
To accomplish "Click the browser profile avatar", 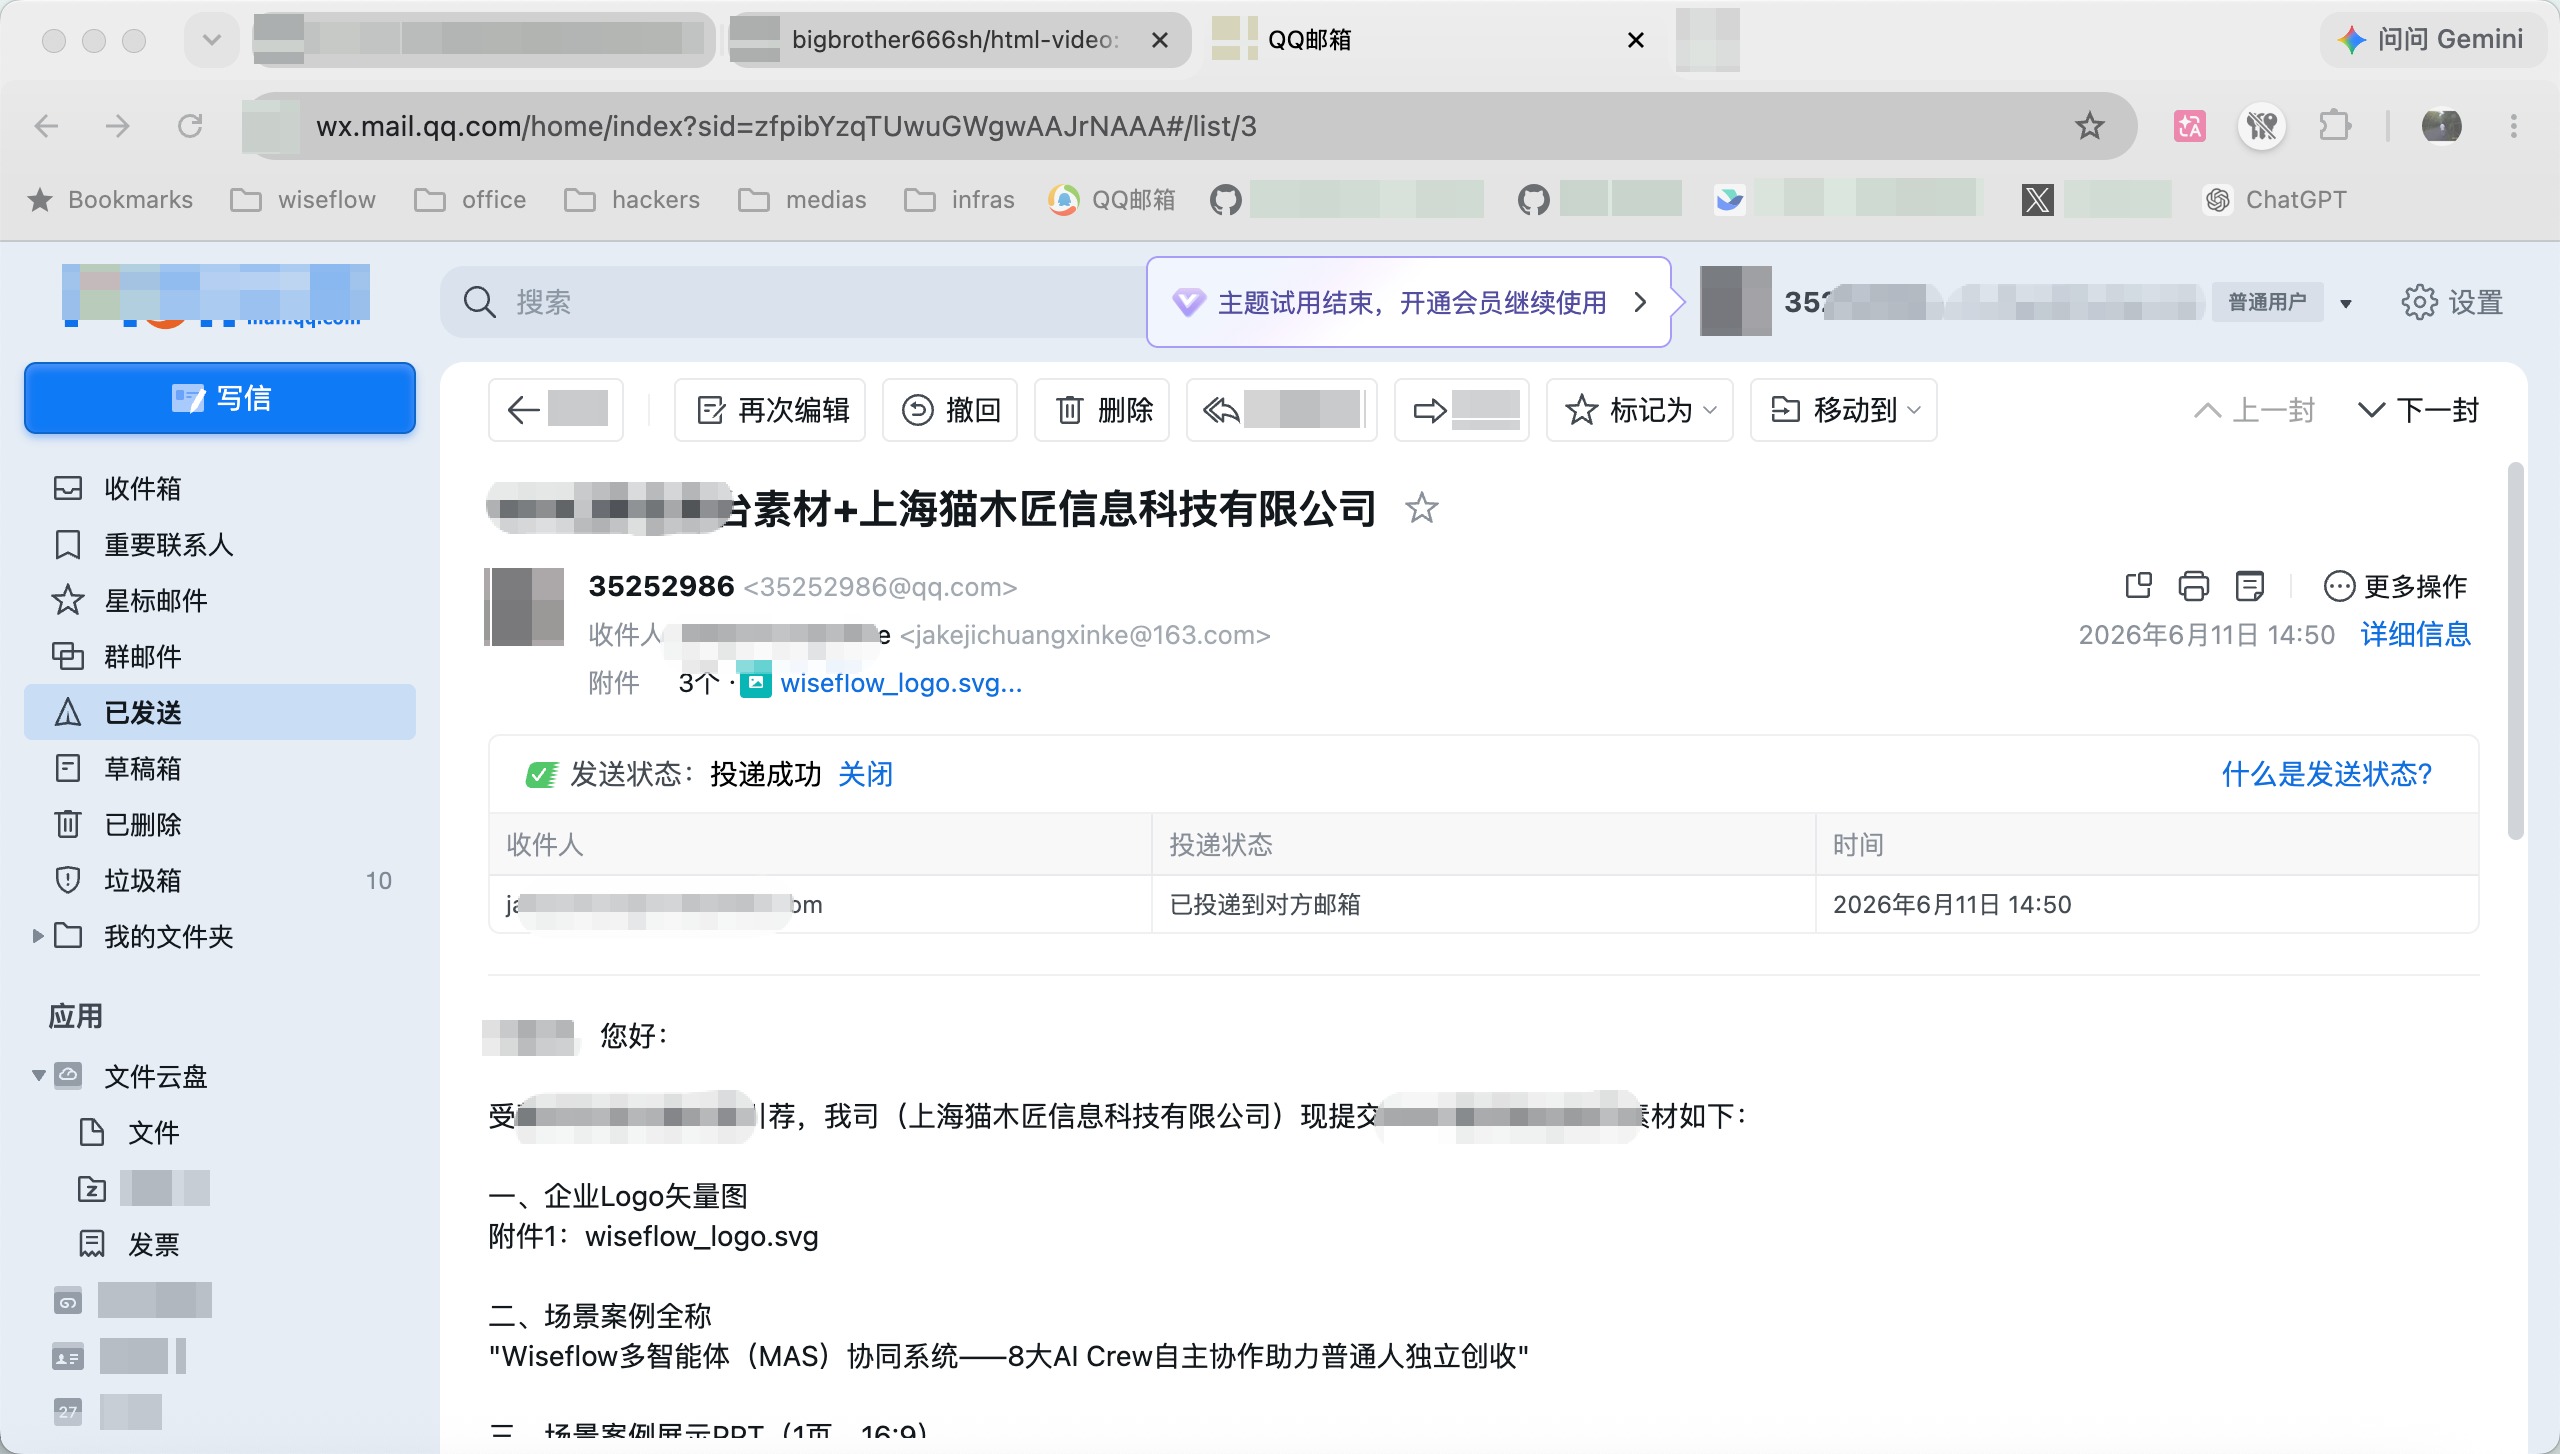I will pyautogui.click(x=2441, y=126).
